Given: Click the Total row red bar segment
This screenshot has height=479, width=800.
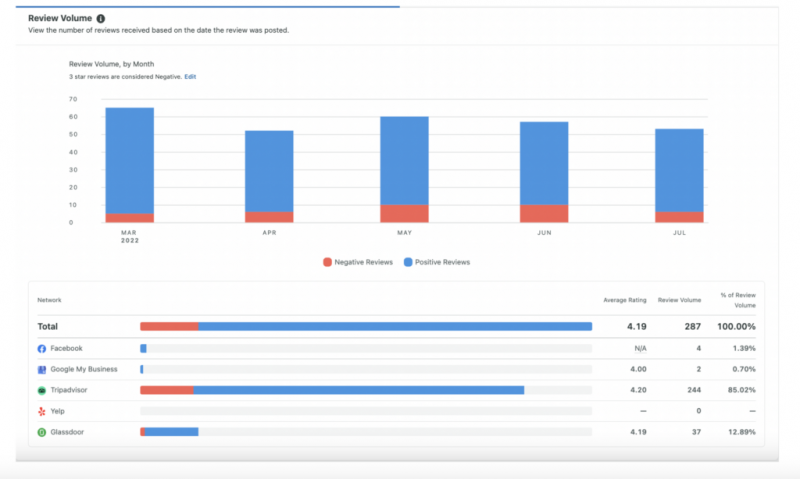Looking at the screenshot, I should (169, 326).
